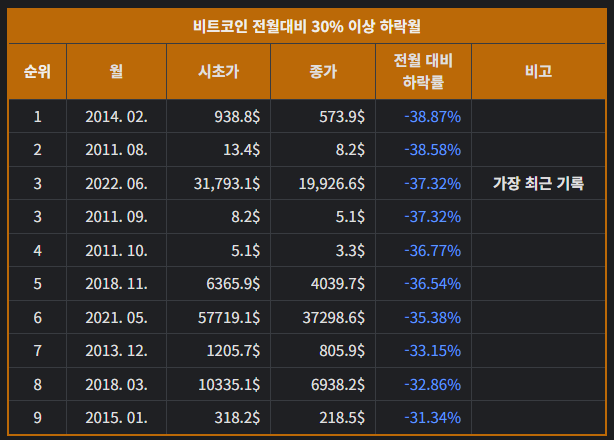This screenshot has width=614, height=440.
Task: Select the month cell '2011. 08.'
Action: coord(116,150)
